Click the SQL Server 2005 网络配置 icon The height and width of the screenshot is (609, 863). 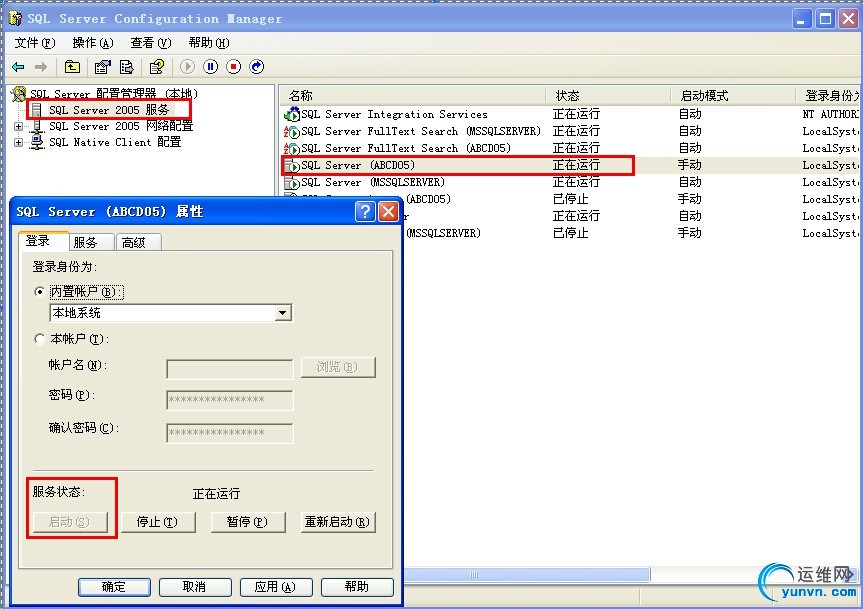[x=37, y=127]
